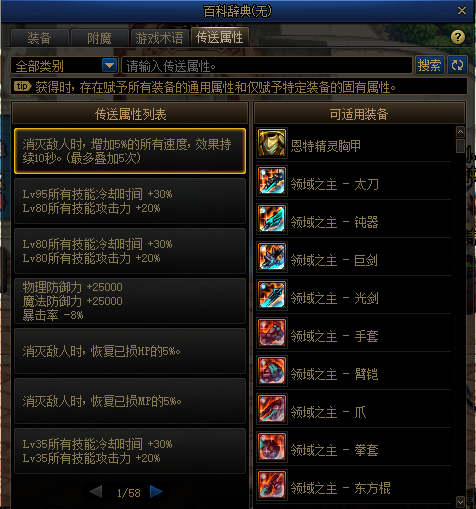The width and height of the screenshot is (476, 509).
Task: Click the refresh arrows icon beside 搜索
Action: point(457,65)
